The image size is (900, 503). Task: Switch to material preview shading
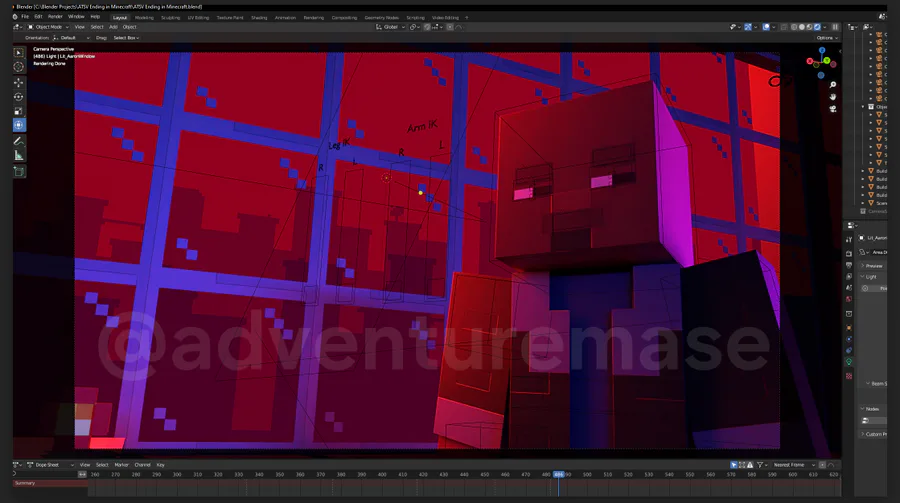coord(809,27)
